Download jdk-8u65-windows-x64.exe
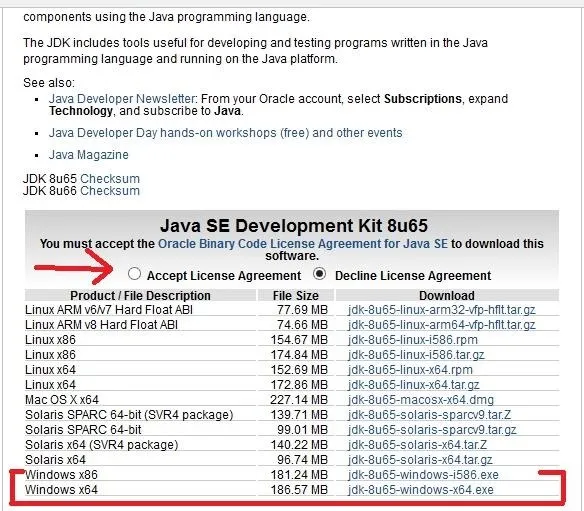584x511 pixels. coord(420,489)
